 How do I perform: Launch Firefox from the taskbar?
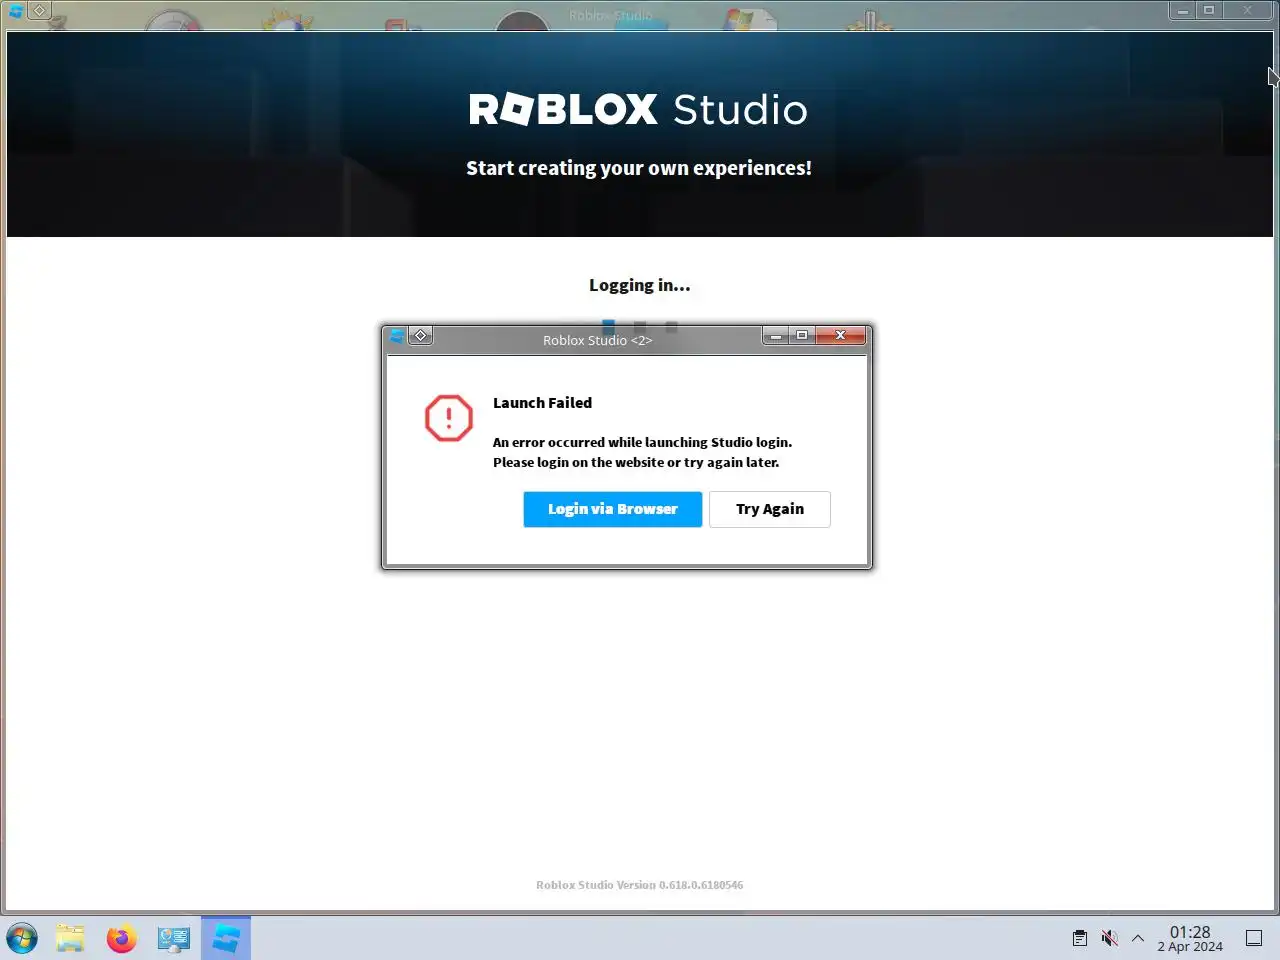tap(121, 938)
